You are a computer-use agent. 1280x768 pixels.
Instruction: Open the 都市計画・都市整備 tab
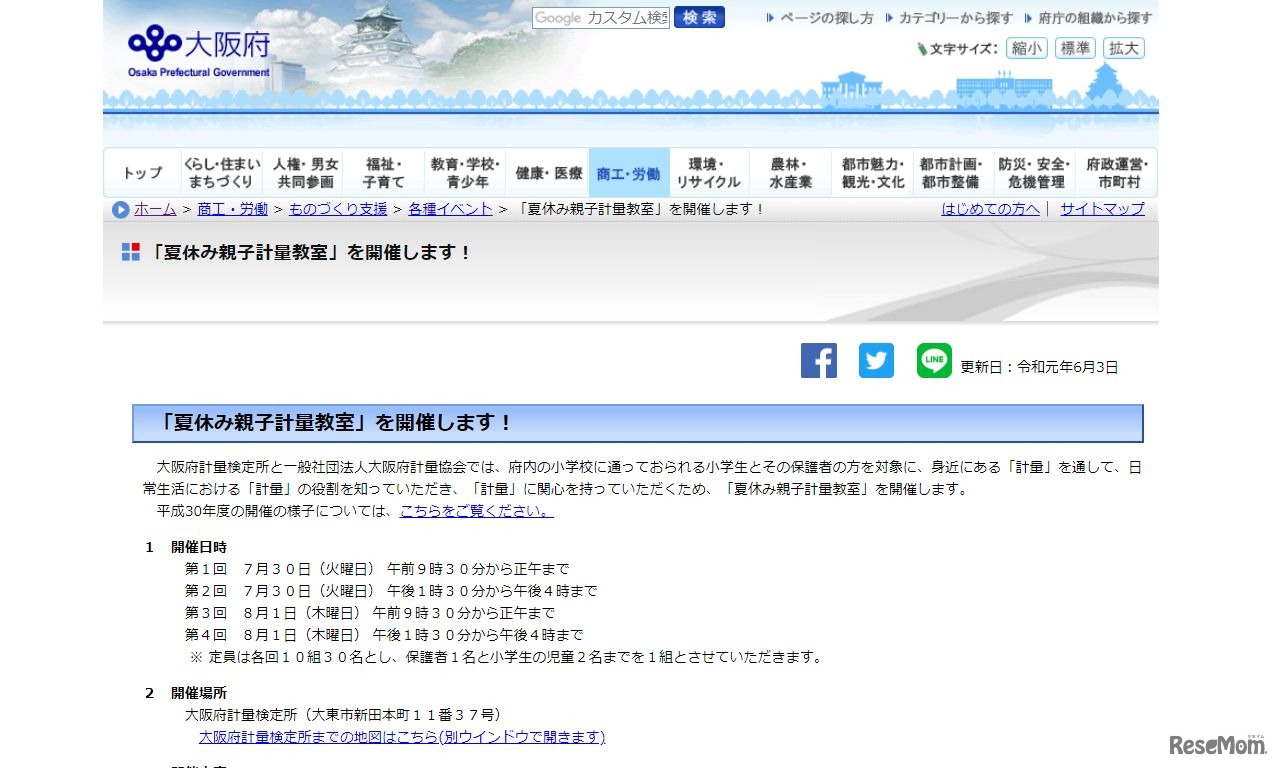click(x=951, y=173)
